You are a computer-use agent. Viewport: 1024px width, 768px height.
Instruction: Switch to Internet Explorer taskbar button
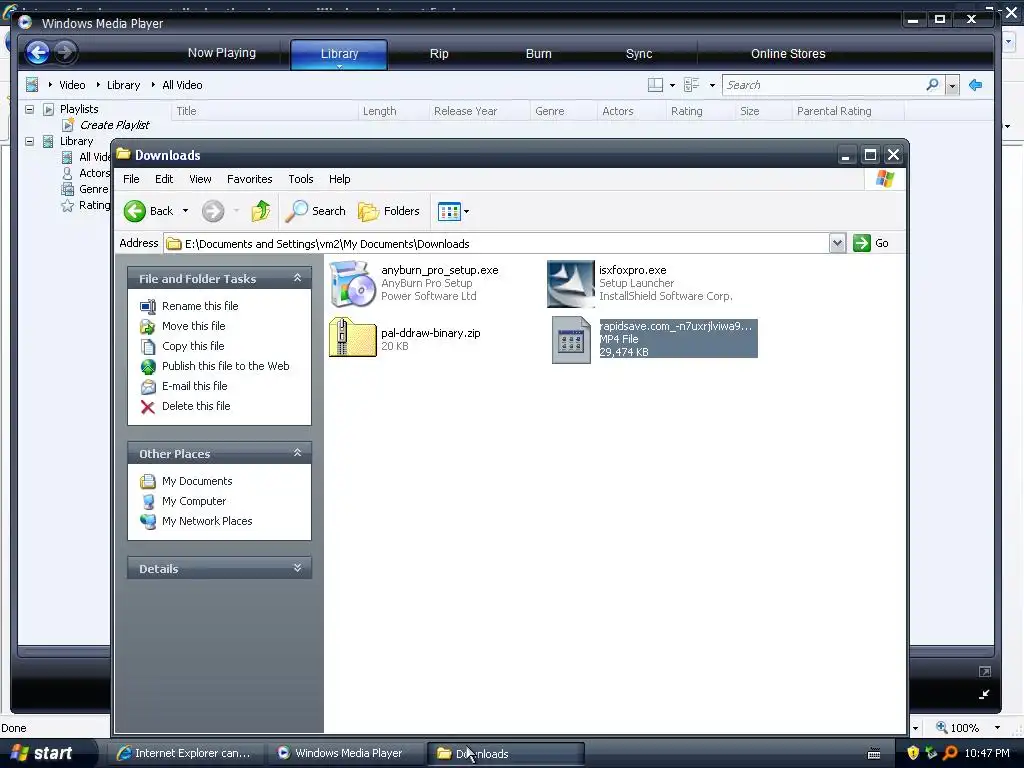tap(183, 753)
